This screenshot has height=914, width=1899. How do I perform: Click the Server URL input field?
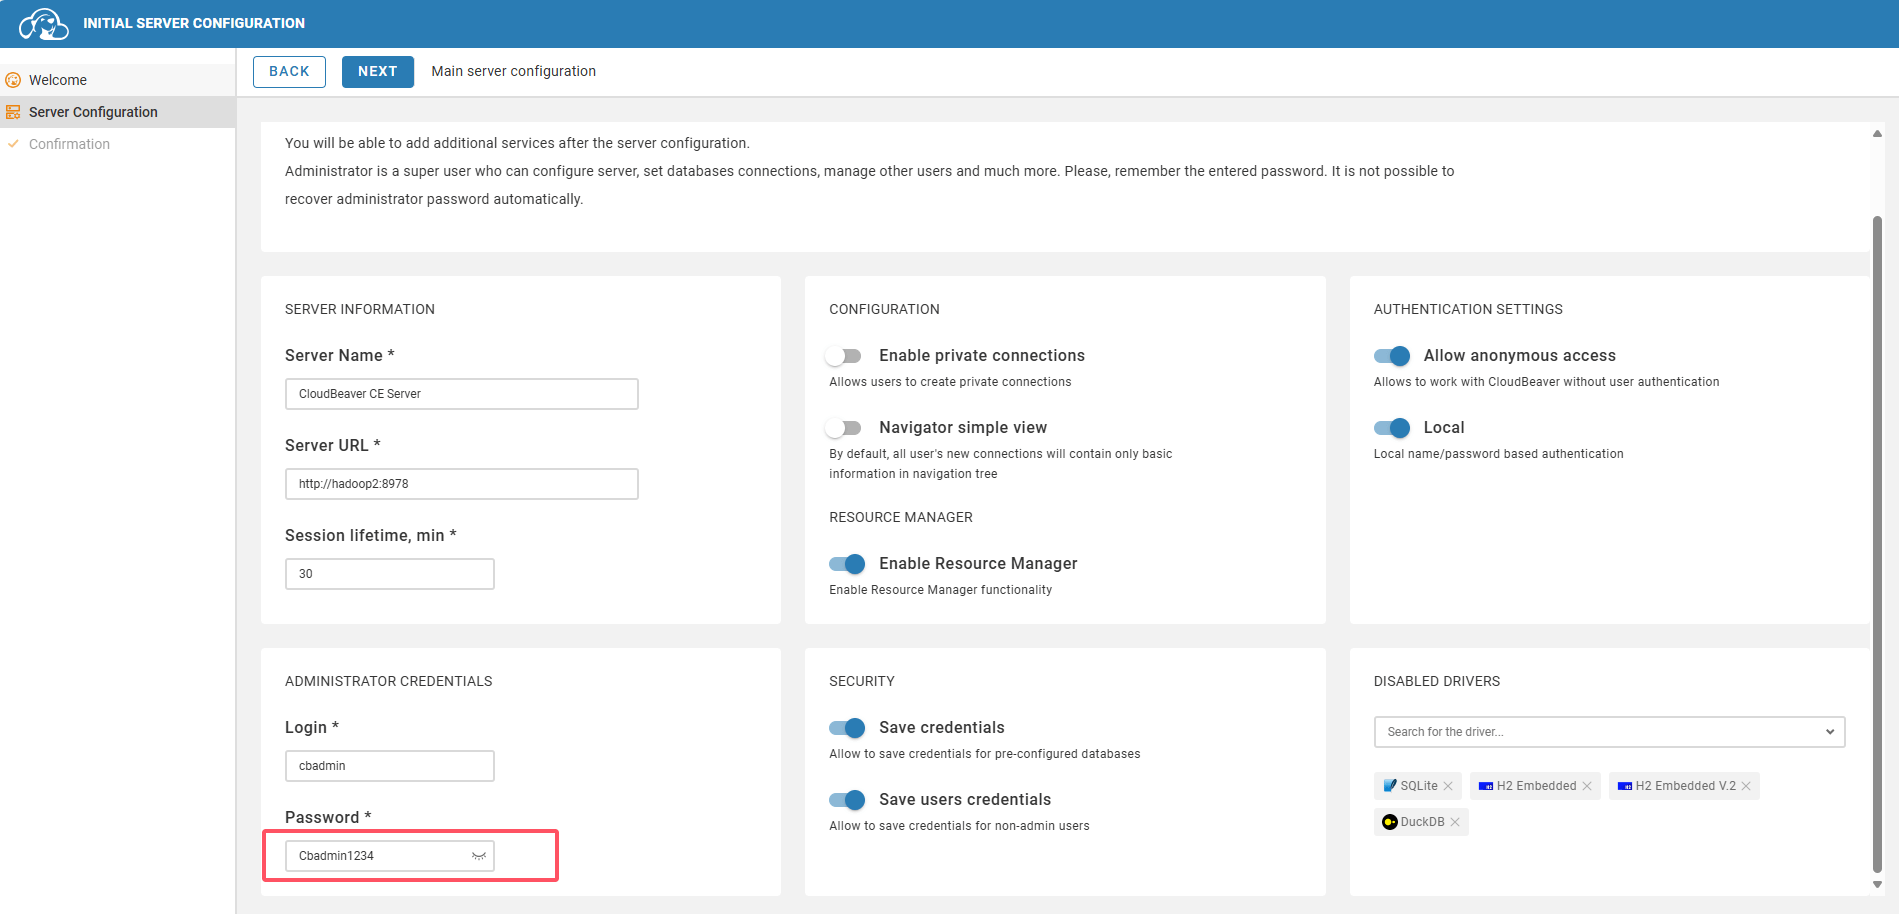pos(462,484)
